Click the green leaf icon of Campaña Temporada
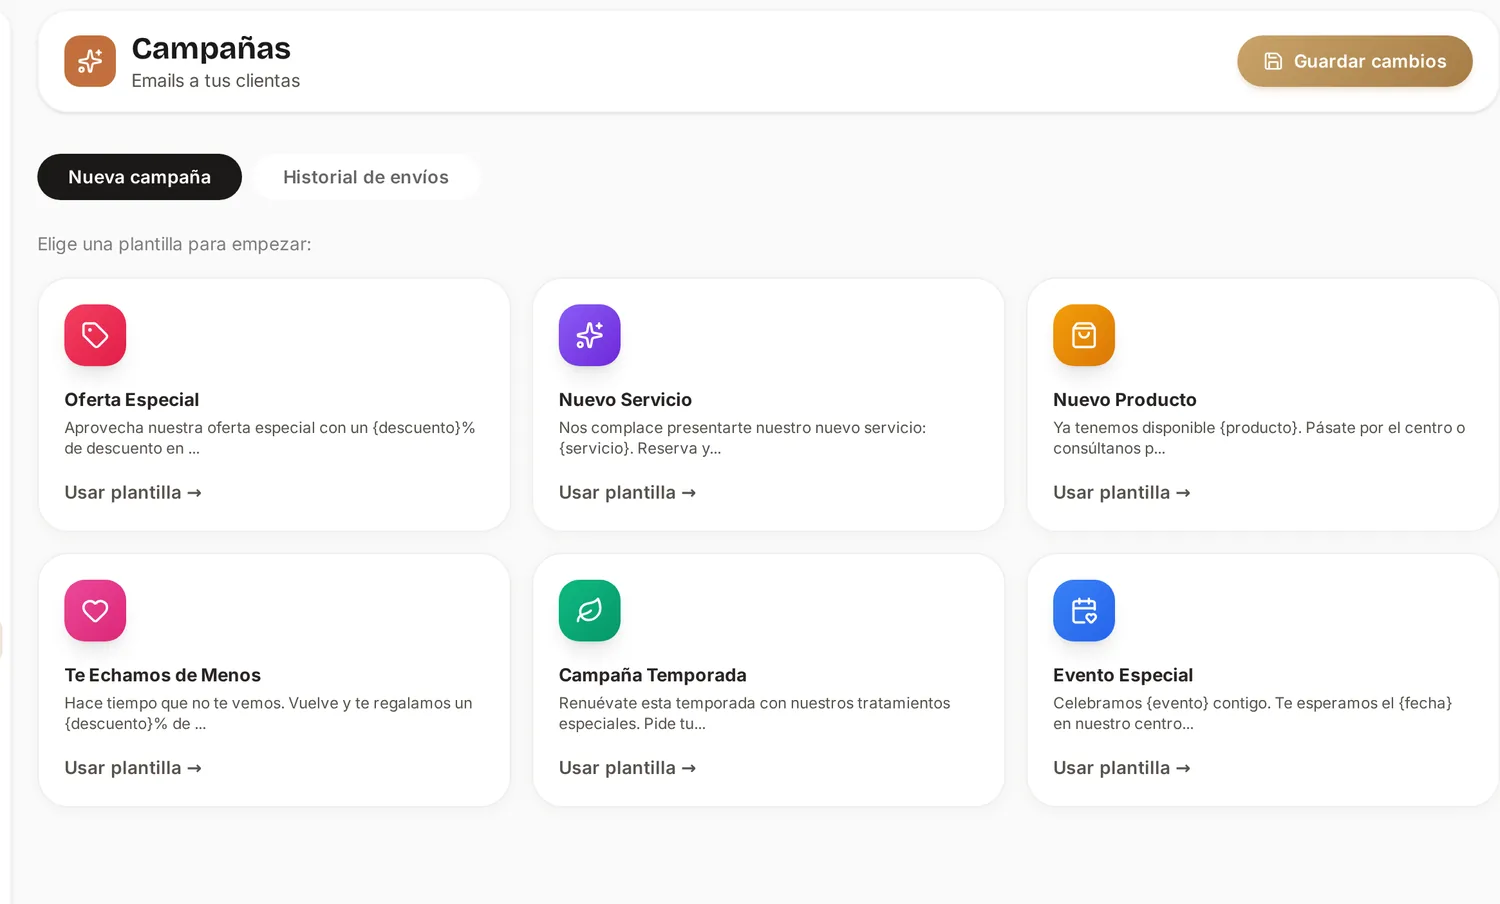Screen dimensions: 1500x904 (589, 610)
